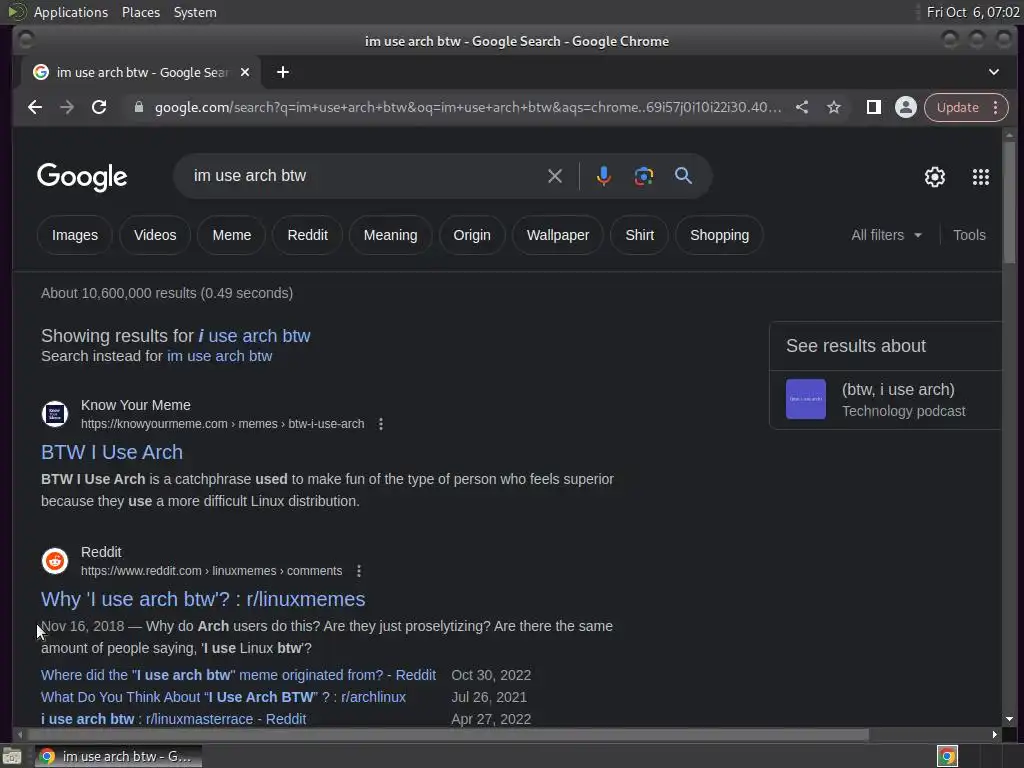The image size is (1024, 768).
Task: Open Chrome's three-dot menu next to Update
Action: click(x=995, y=107)
